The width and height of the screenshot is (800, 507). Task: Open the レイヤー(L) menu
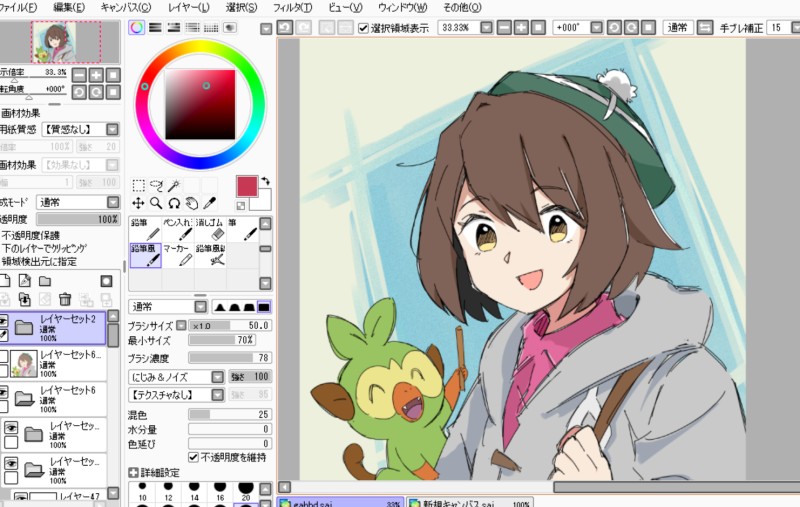[189, 7]
